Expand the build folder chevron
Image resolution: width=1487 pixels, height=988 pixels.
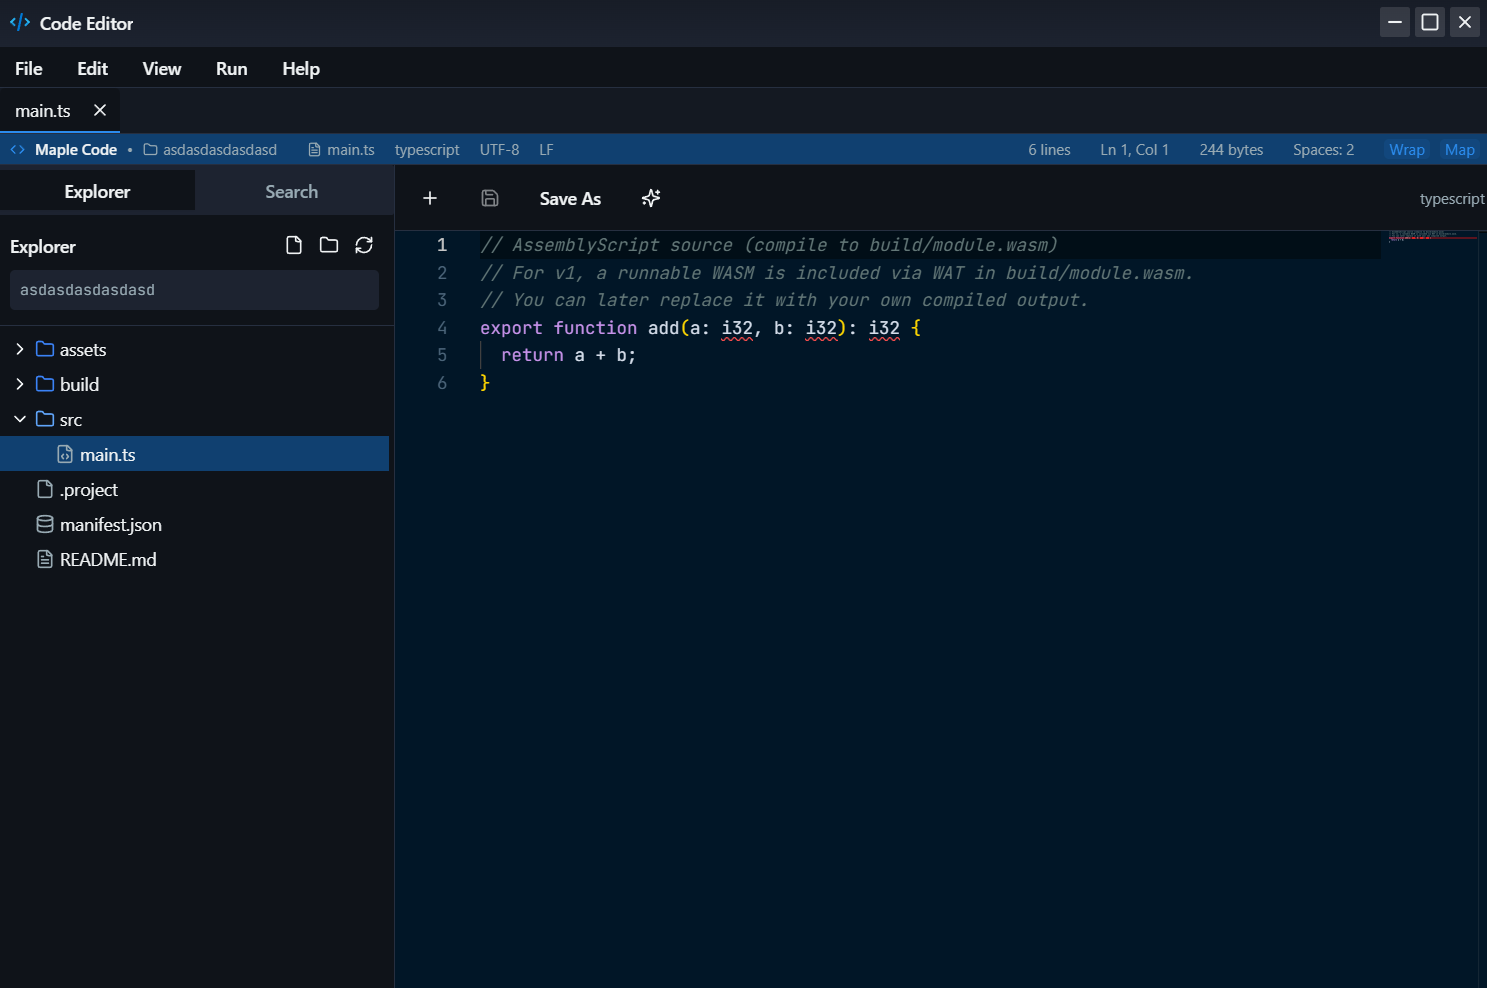point(20,384)
